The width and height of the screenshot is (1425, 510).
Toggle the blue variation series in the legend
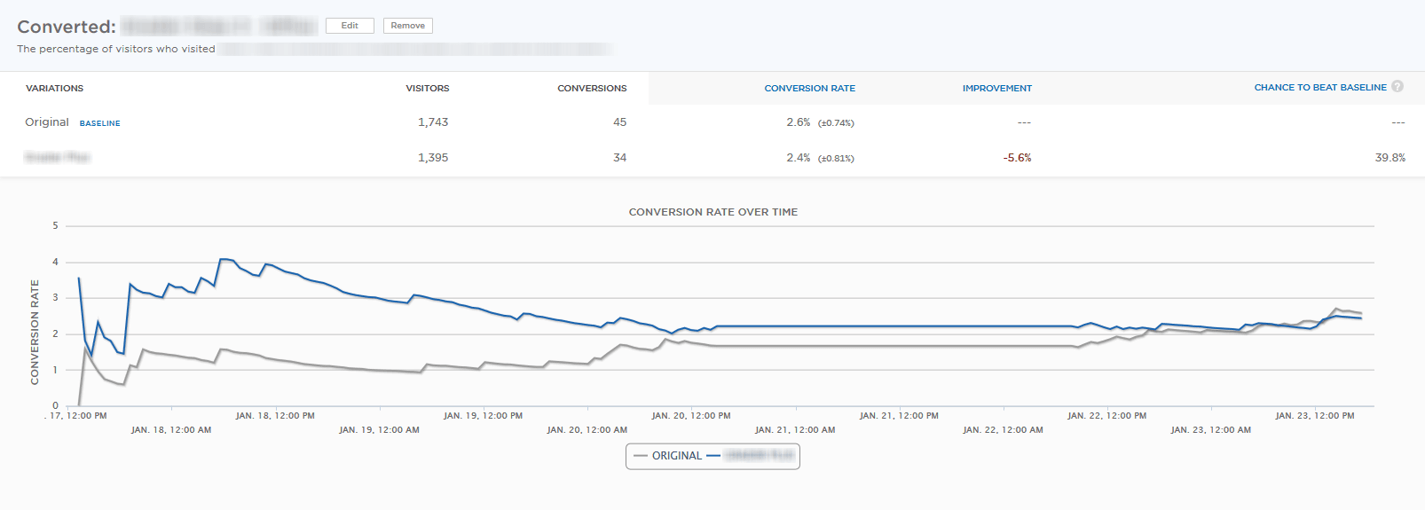tap(750, 456)
